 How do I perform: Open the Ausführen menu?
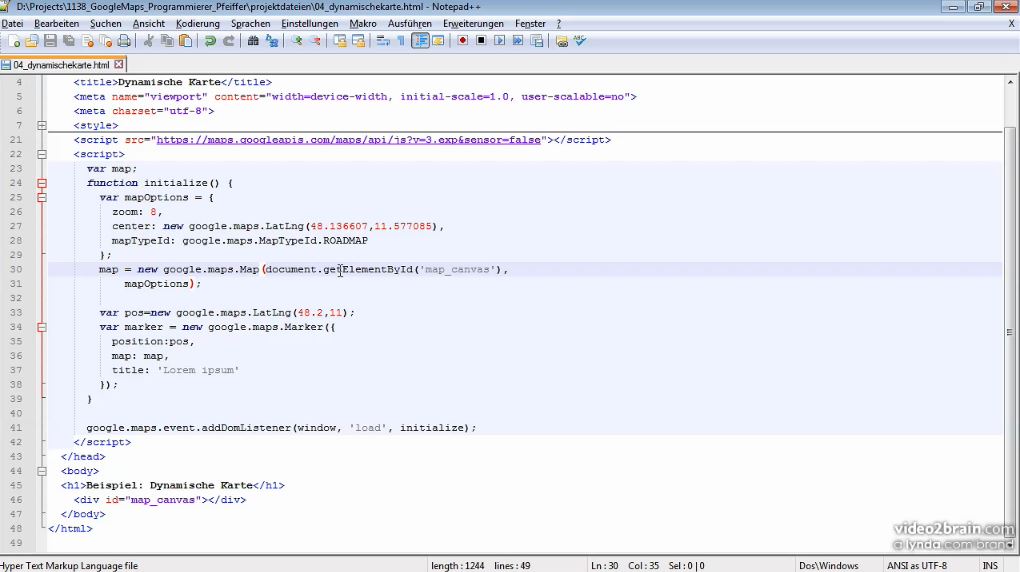[x=410, y=23]
